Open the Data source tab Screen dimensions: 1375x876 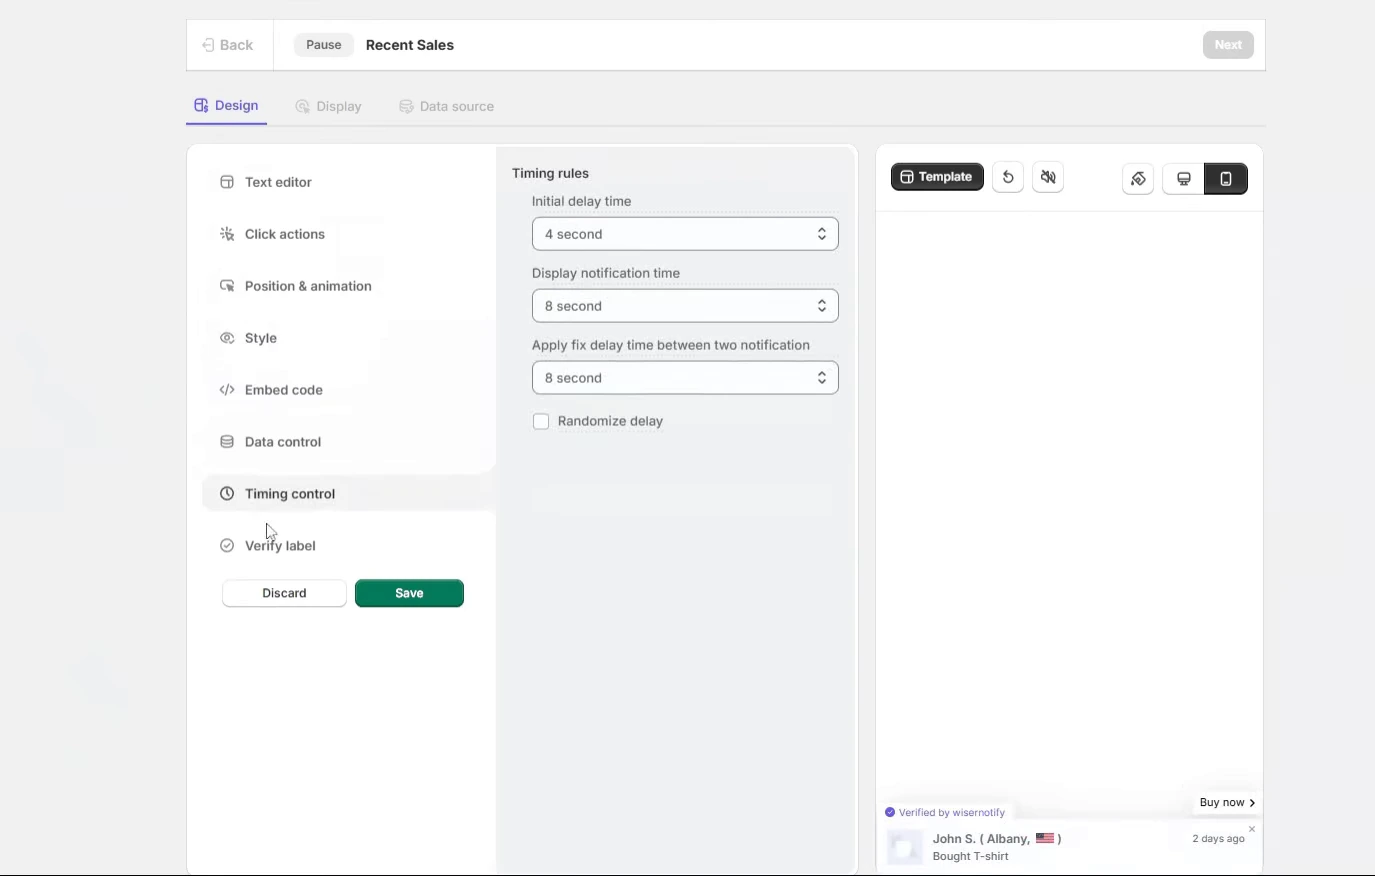click(446, 106)
